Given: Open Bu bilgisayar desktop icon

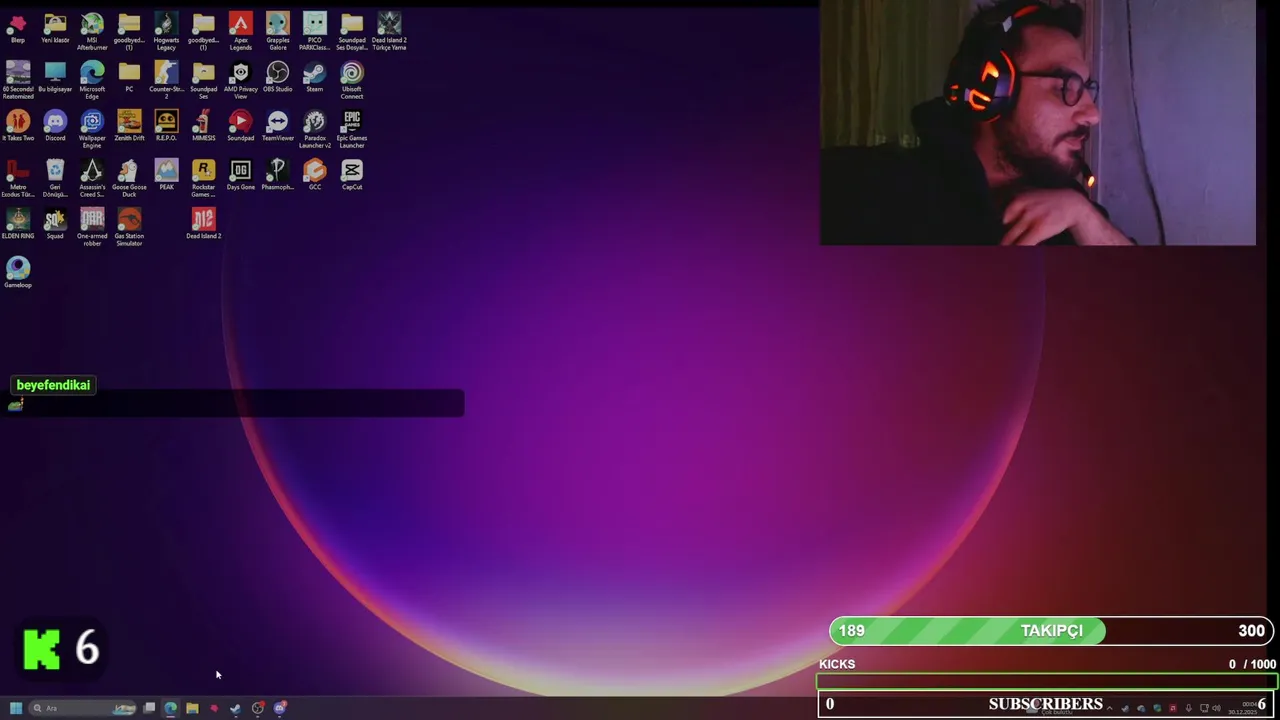Looking at the screenshot, I should point(55,77).
